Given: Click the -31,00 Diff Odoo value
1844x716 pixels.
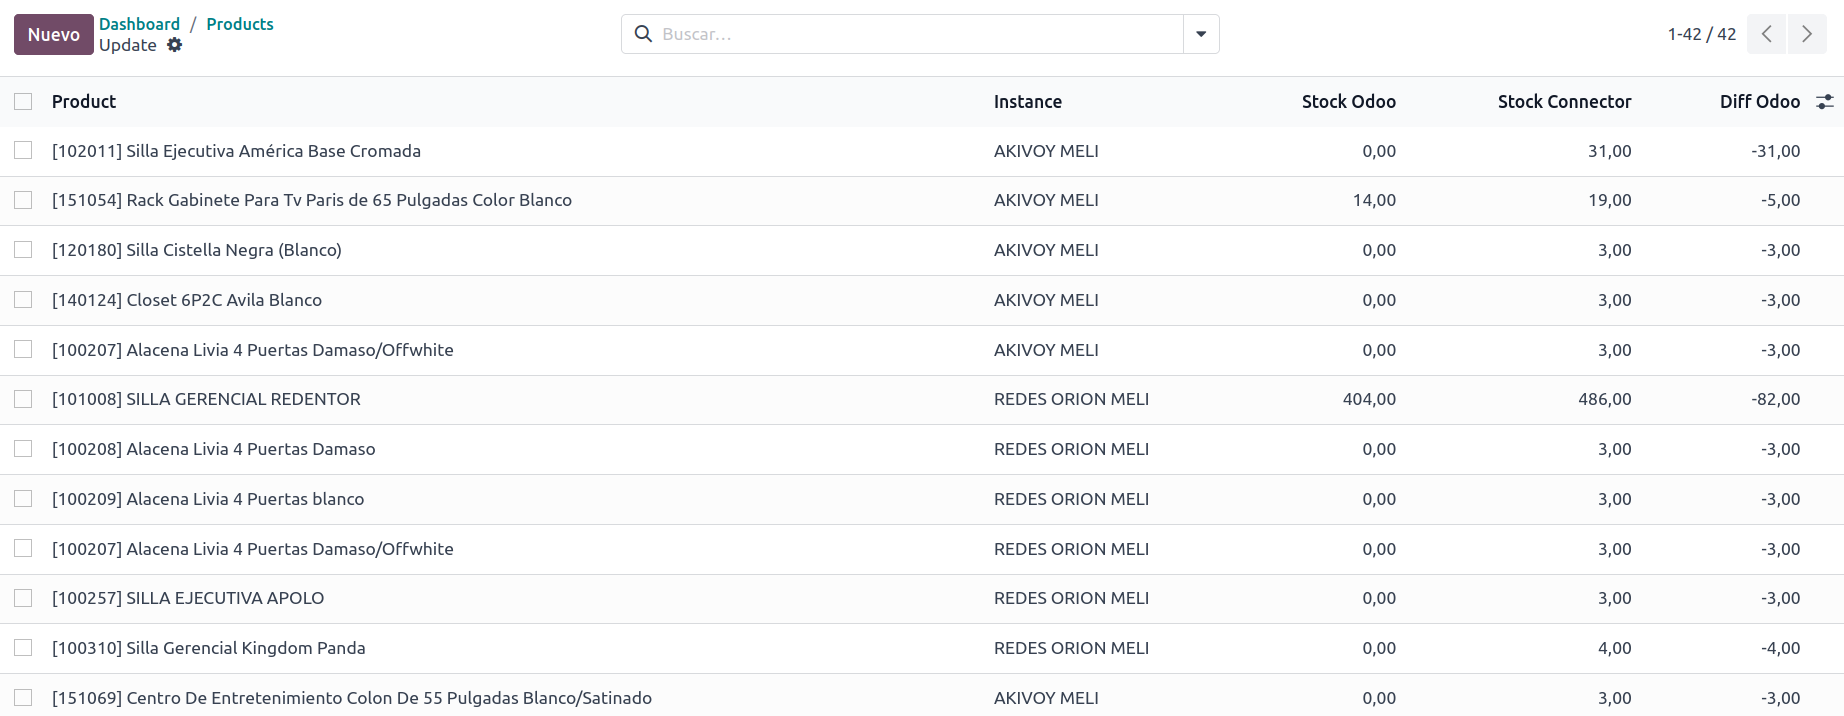Looking at the screenshot, I should point(1776,151).
